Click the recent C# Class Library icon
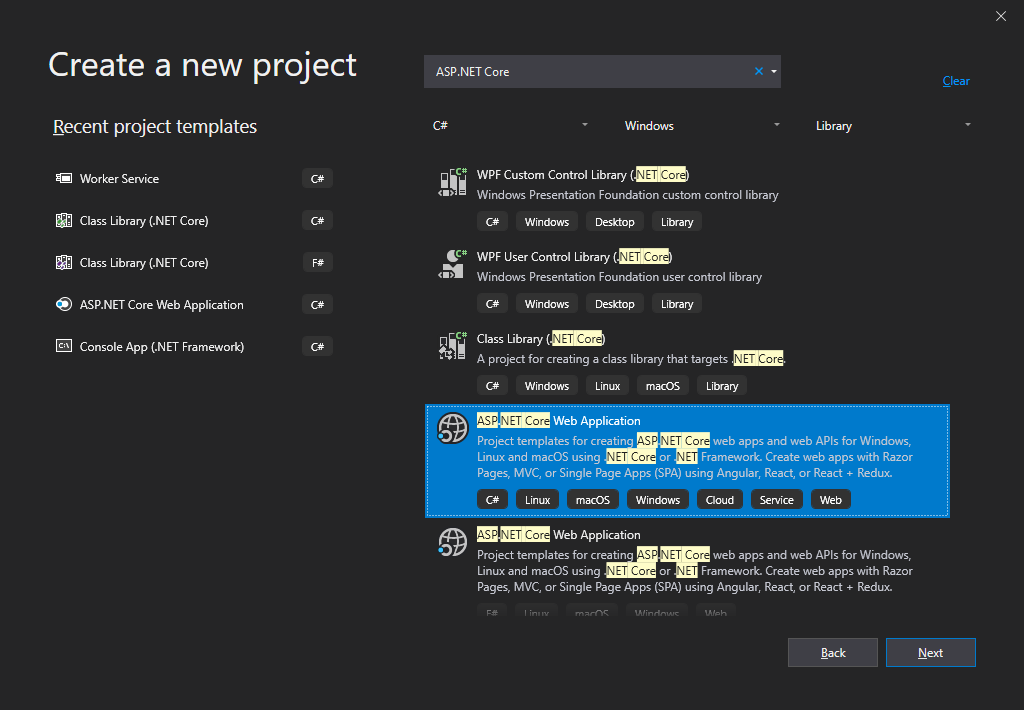Viewport: 1024px width, 710px height. (x=63, y=221)
